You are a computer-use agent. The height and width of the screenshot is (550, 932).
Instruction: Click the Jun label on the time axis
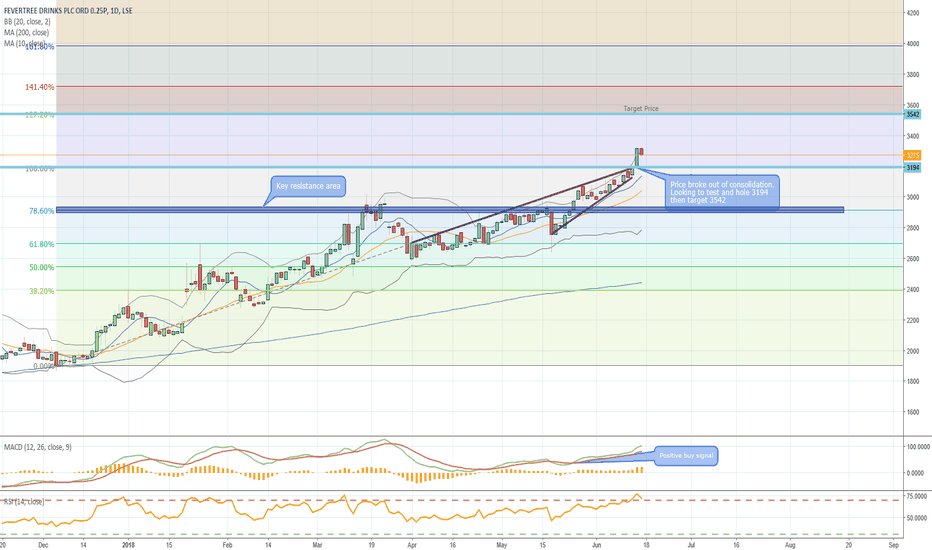(x=596, y=544)
